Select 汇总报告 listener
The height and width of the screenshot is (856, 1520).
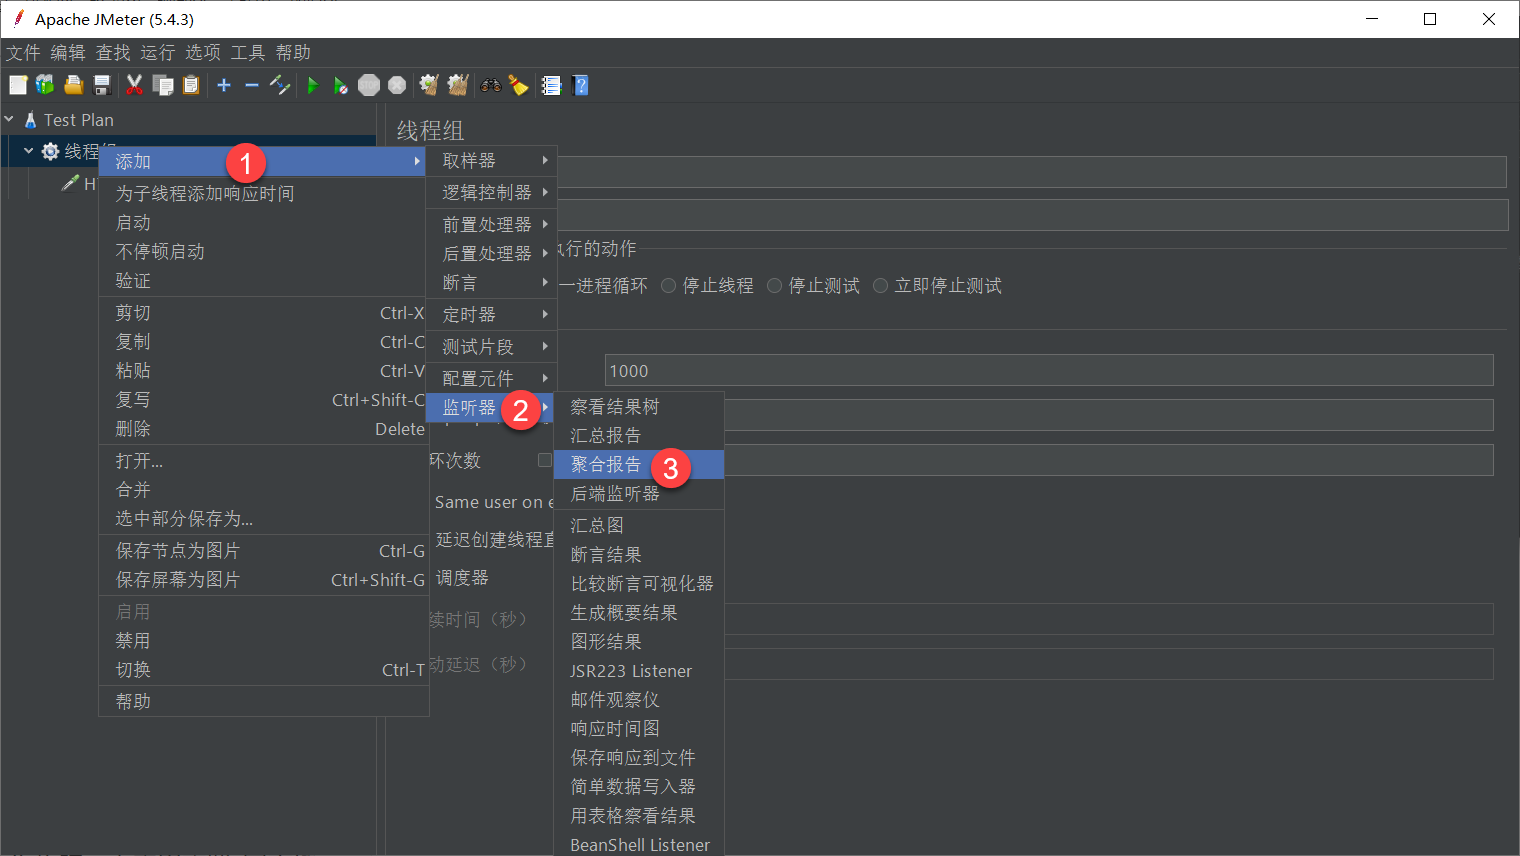(x=639, y=436)
